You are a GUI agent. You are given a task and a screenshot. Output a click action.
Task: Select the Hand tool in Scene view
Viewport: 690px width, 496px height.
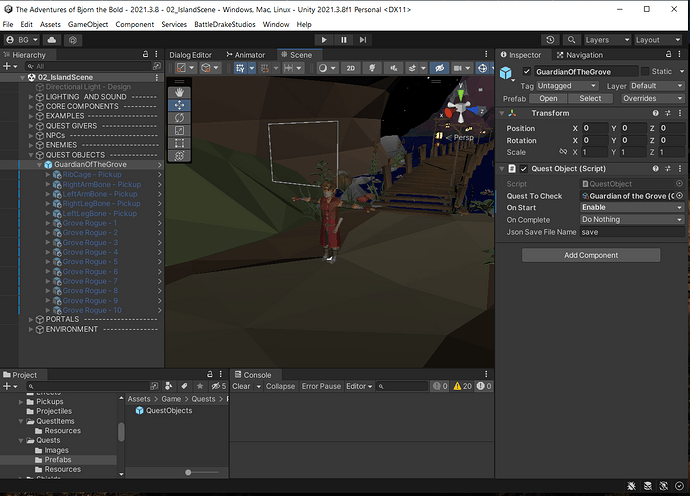[180, 92]
